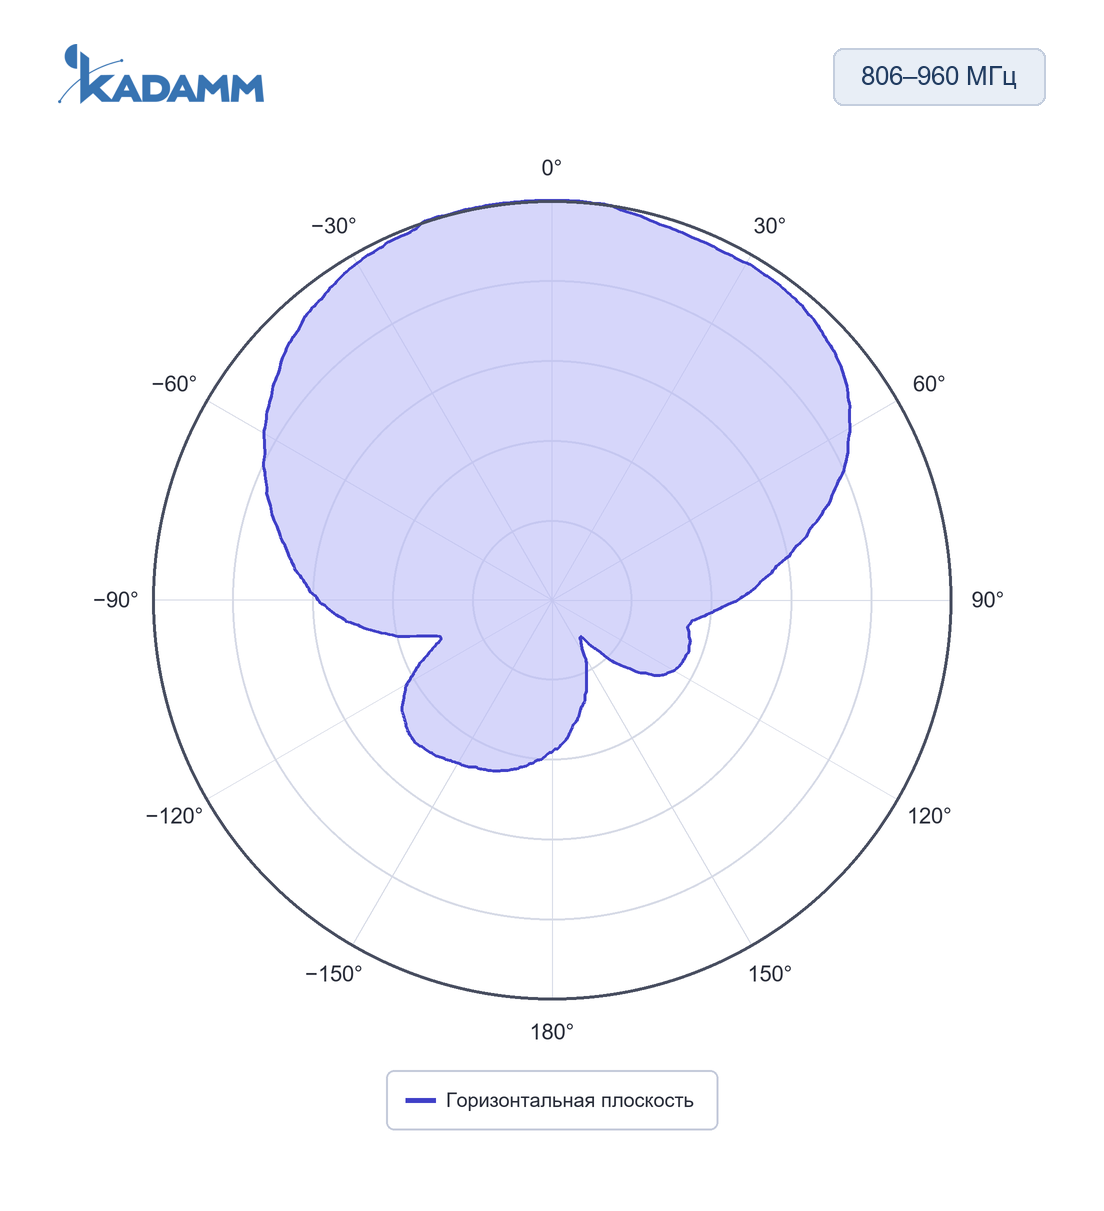This screenshot has width=1104, height=1211.
Task: Toggle the Горизонтальная плоскость legend entry
Action: pos(551,1100)
